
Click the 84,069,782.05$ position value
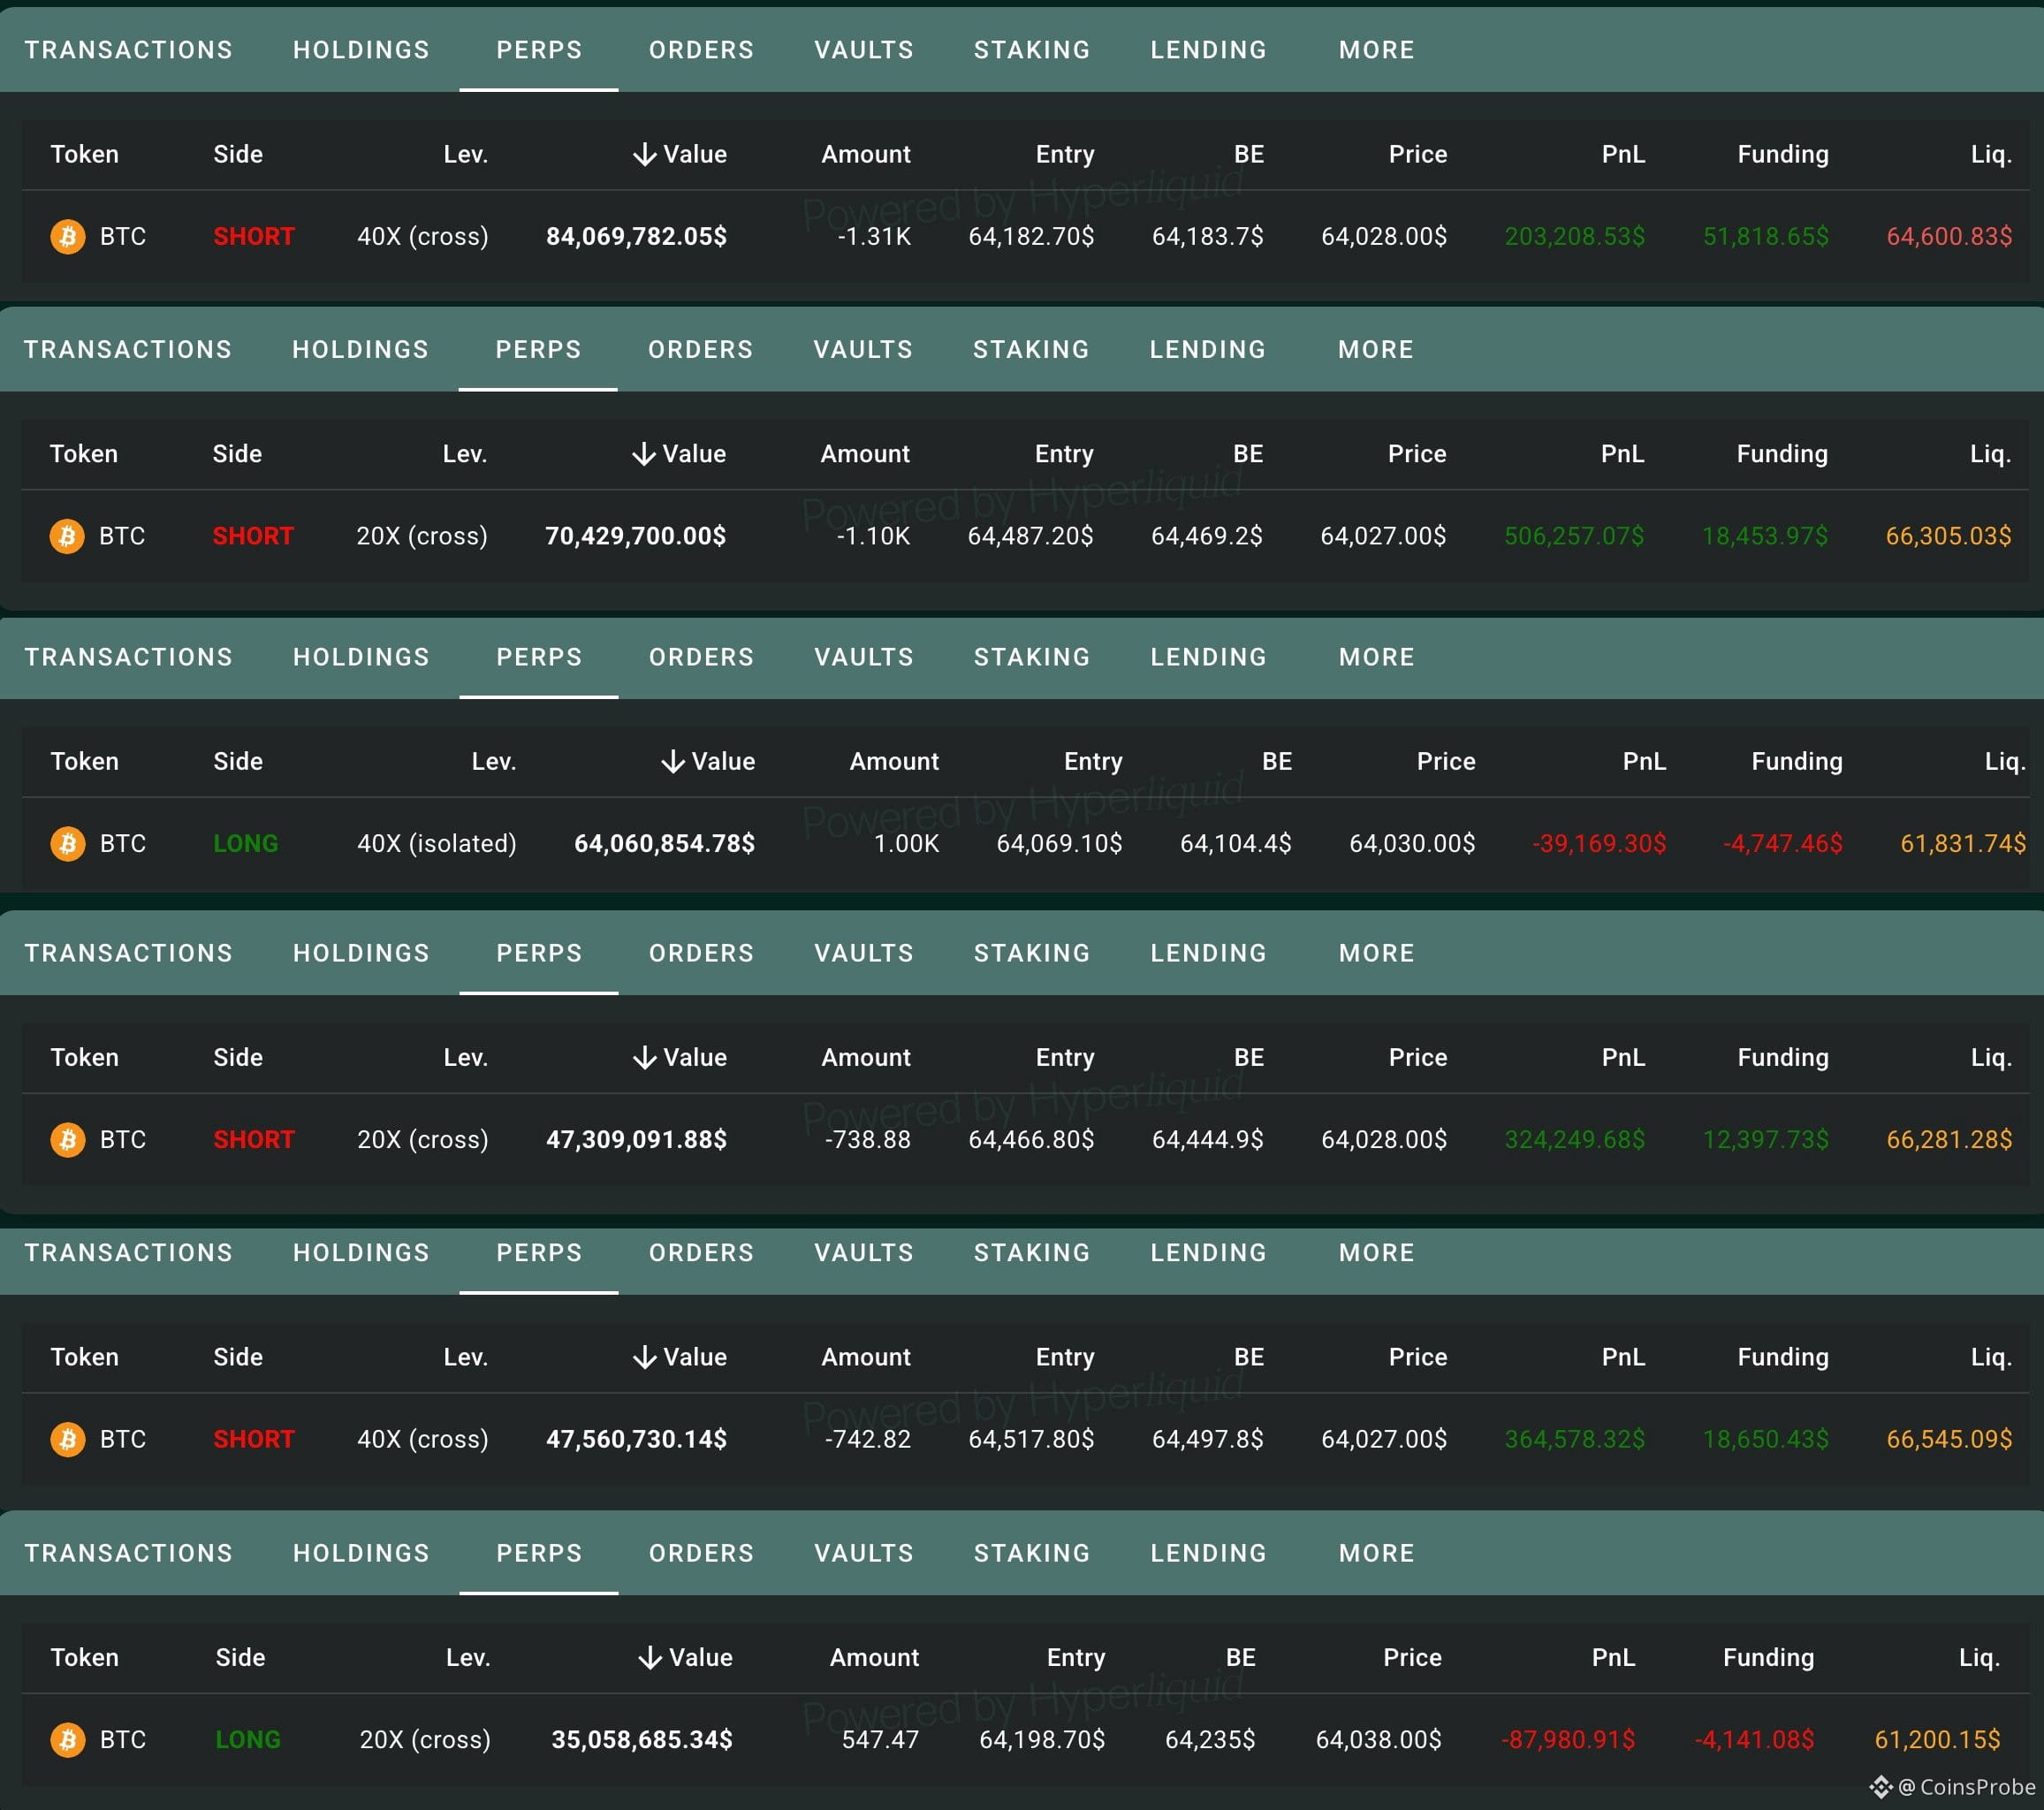(636, 237)
